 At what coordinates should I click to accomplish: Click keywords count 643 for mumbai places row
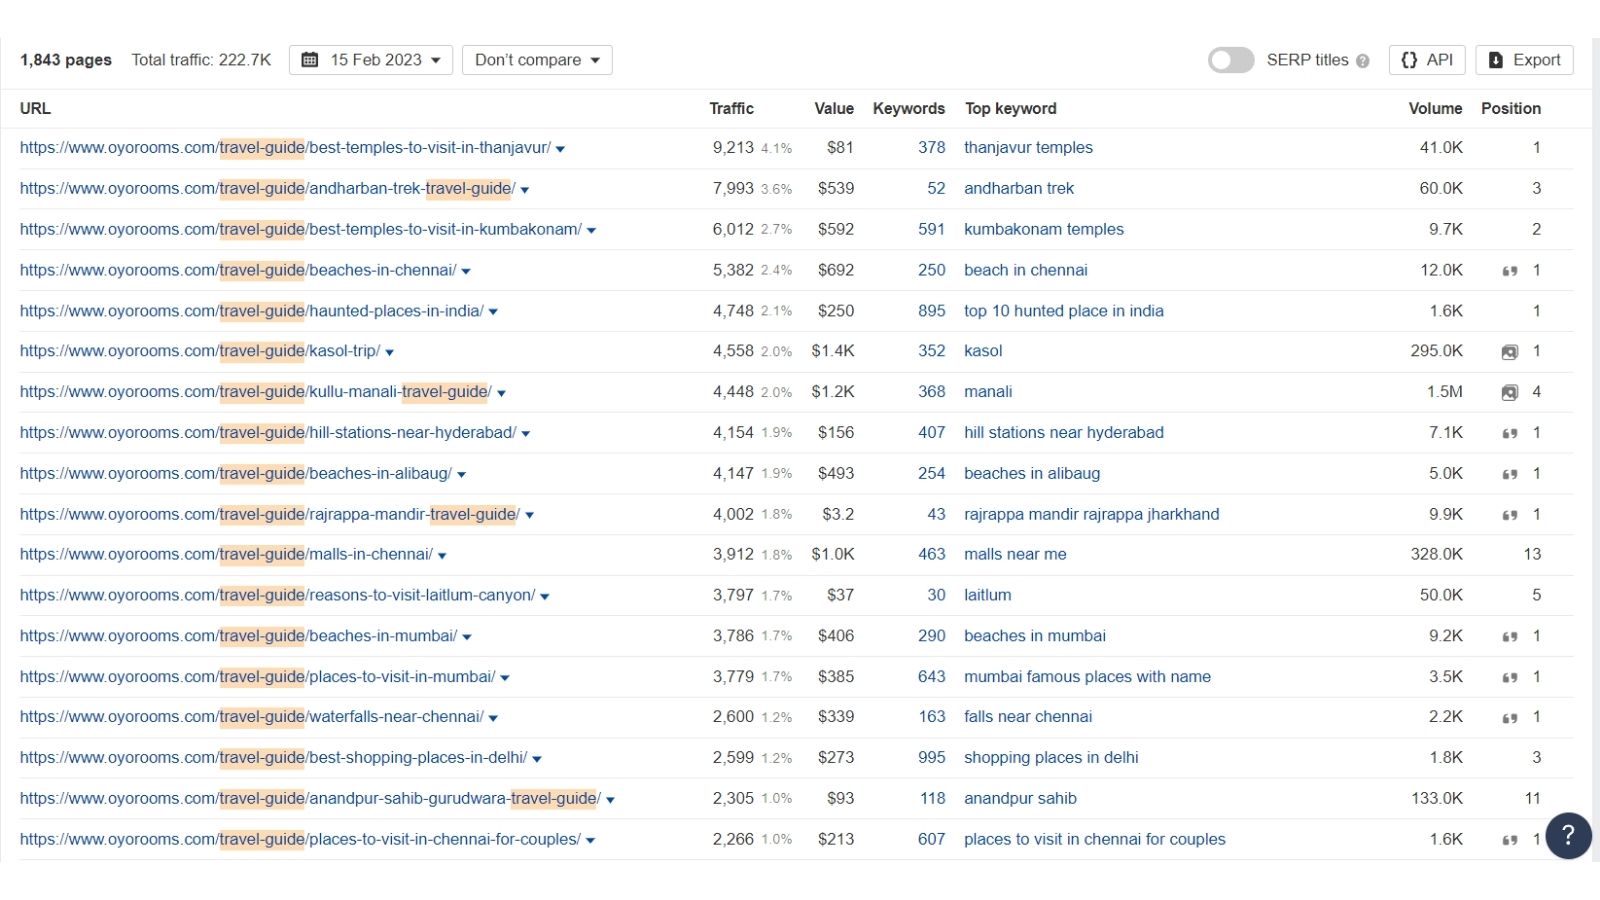tap(931, 677)
